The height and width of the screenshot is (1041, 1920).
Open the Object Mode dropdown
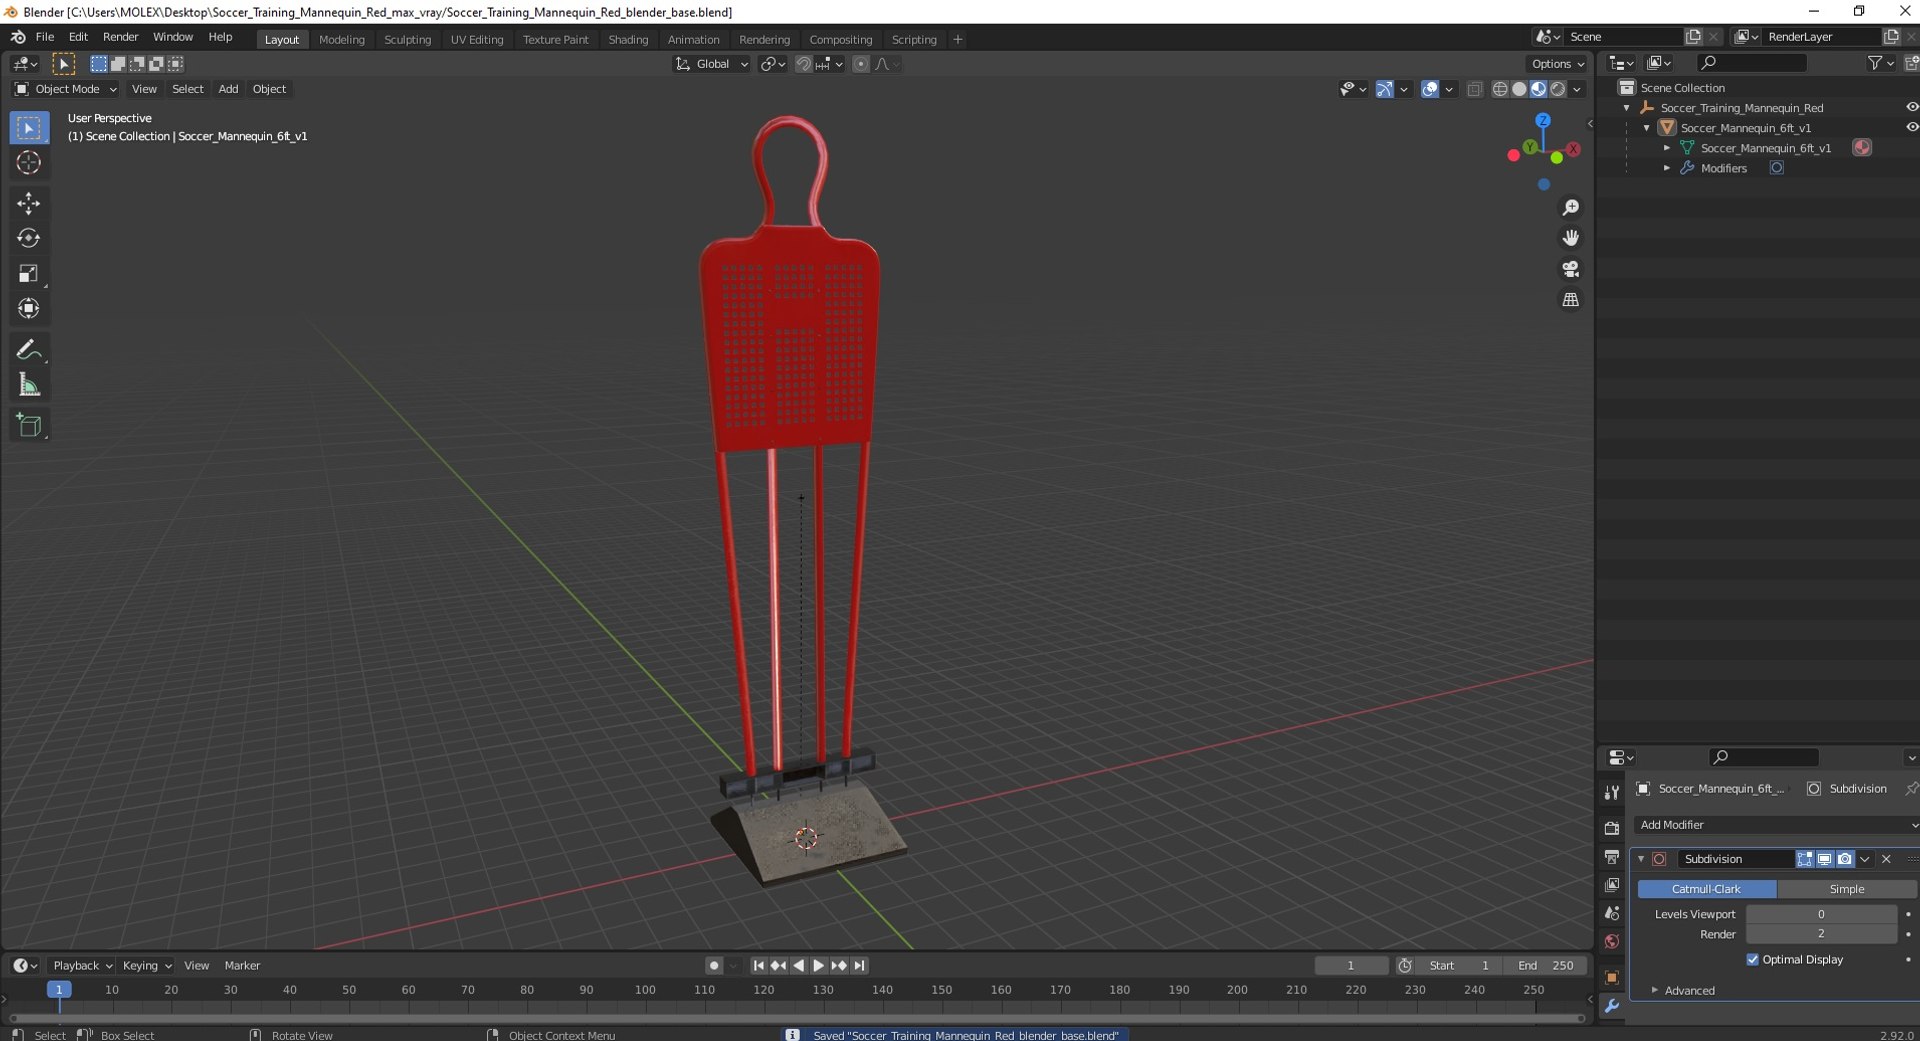click(65, 89)
